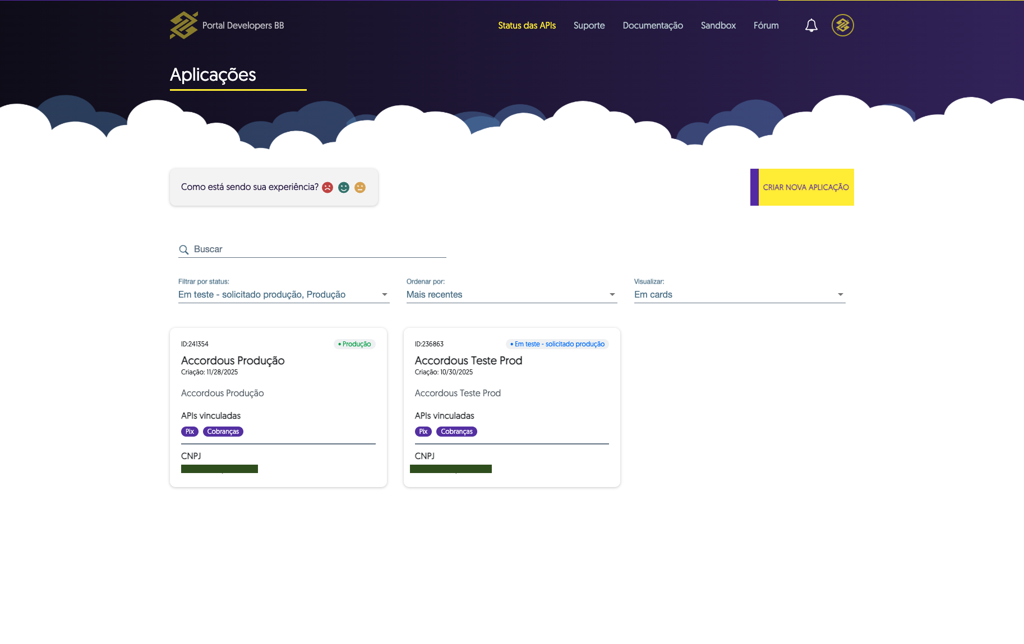Screen dimensions: 1024x644
Task: Select the green happy face rating
Action: tap(344, 187)
